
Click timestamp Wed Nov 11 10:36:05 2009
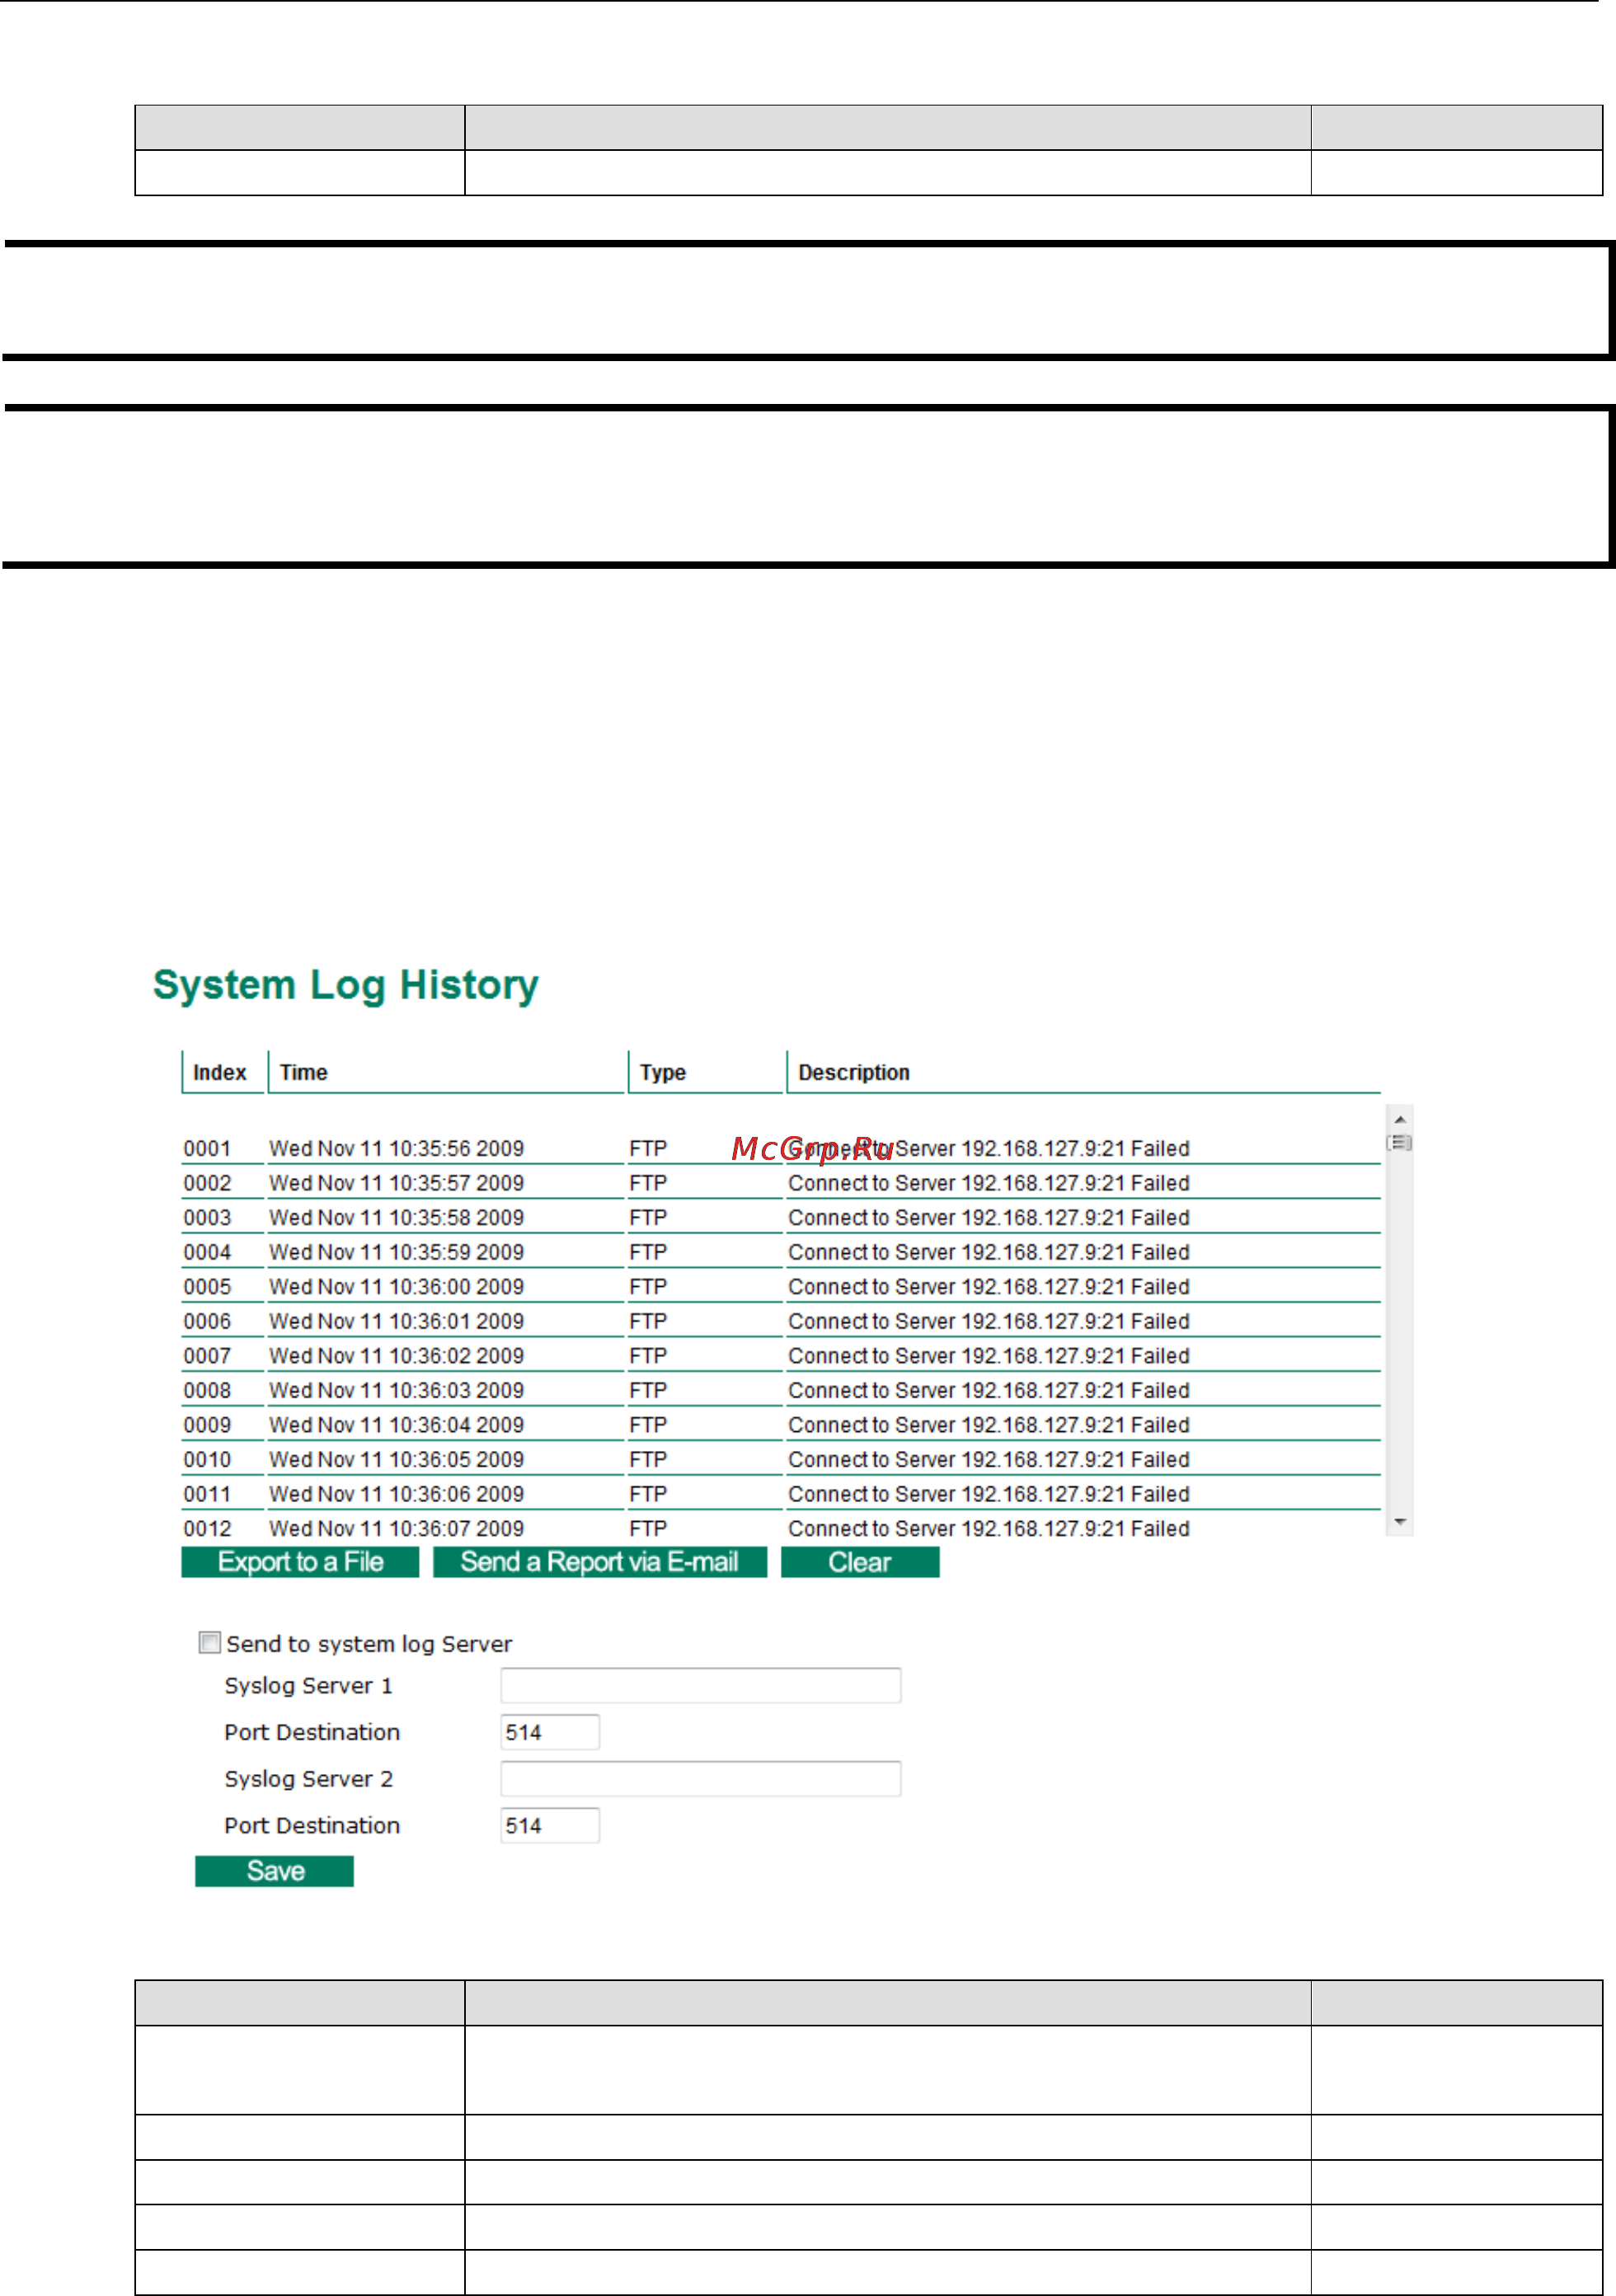tap(396, 1459)
